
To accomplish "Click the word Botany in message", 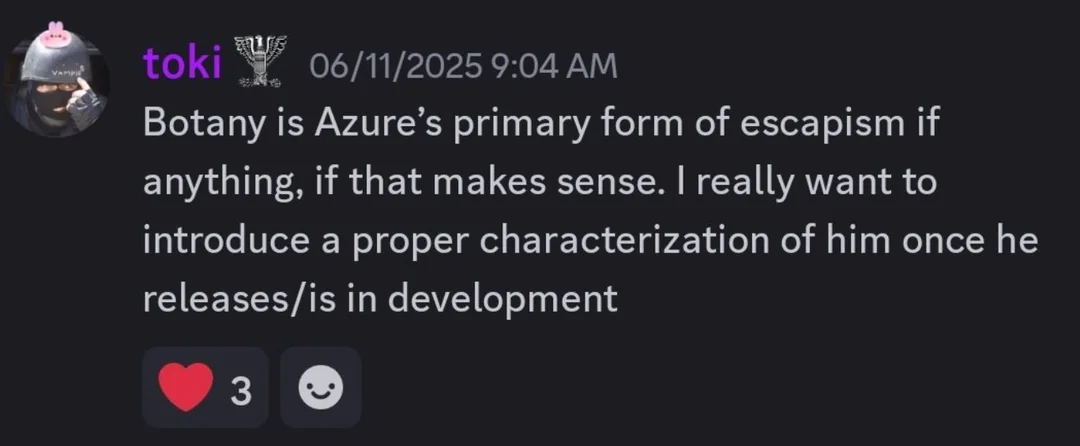I will click(x=200, y=123).
